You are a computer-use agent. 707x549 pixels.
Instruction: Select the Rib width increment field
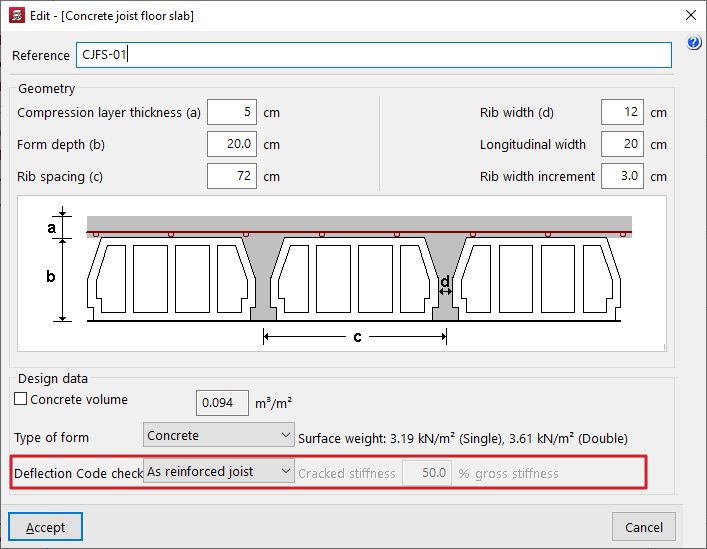622,177
